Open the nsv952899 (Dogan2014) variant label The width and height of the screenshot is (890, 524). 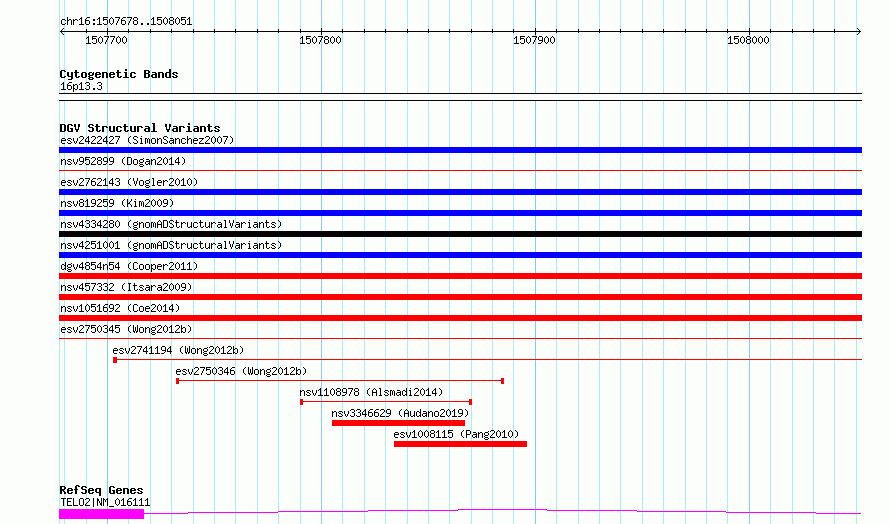pyautogui.click(x=123, y=161)
